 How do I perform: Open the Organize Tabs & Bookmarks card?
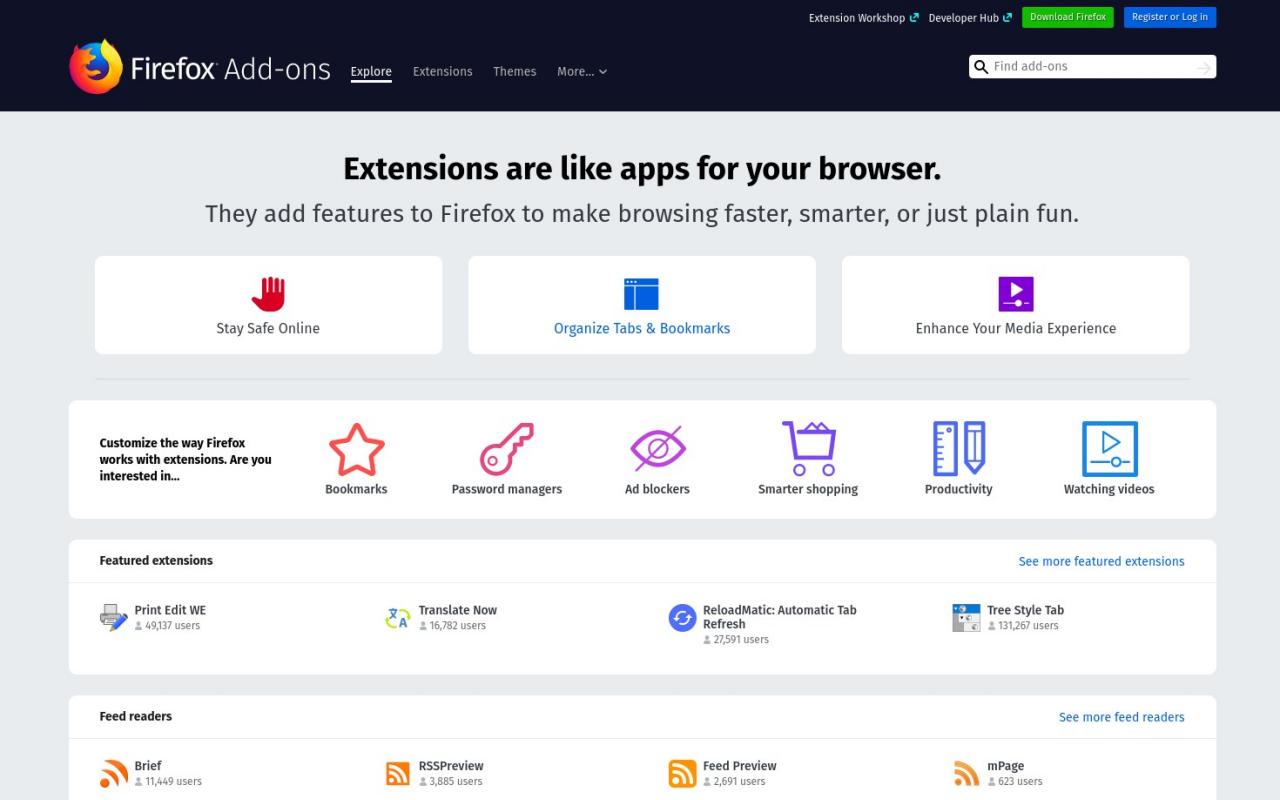pyautogui.click(x=642, y=305)
